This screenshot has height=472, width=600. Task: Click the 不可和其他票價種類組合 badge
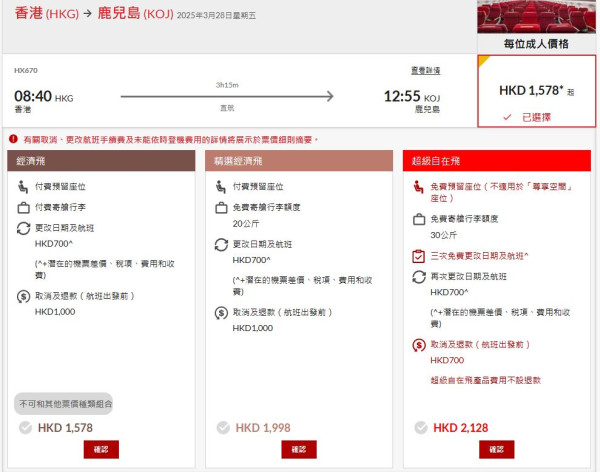tap(64, 404)
